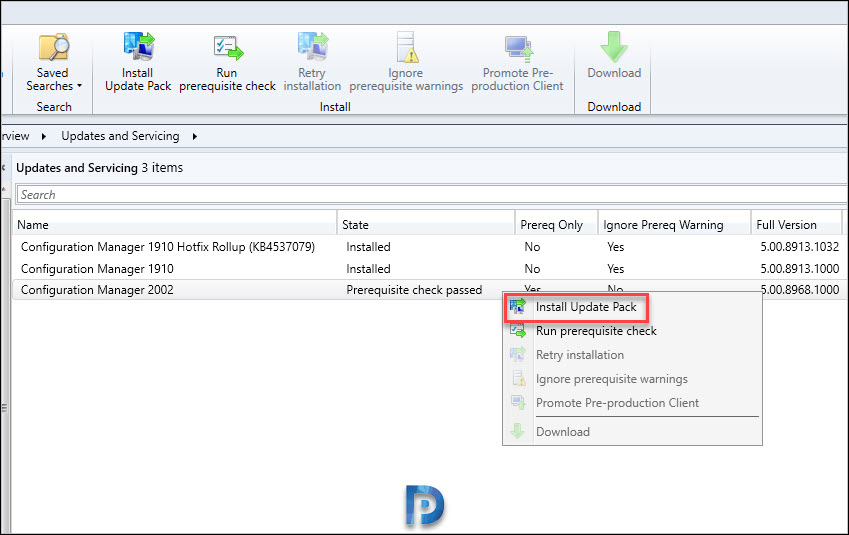The image size is (849, 535).
Task: Sort by the Name column header
Action: (174, 225)
